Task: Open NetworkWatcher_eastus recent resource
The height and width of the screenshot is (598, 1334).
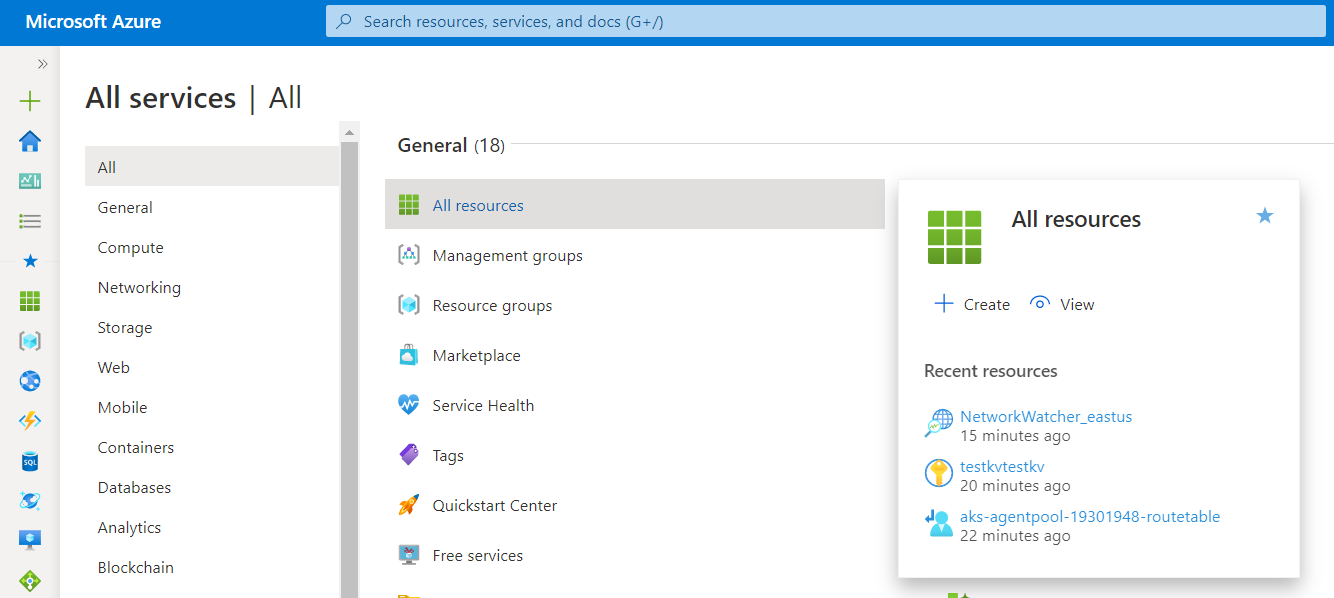Action: [x=1045, y=417]
